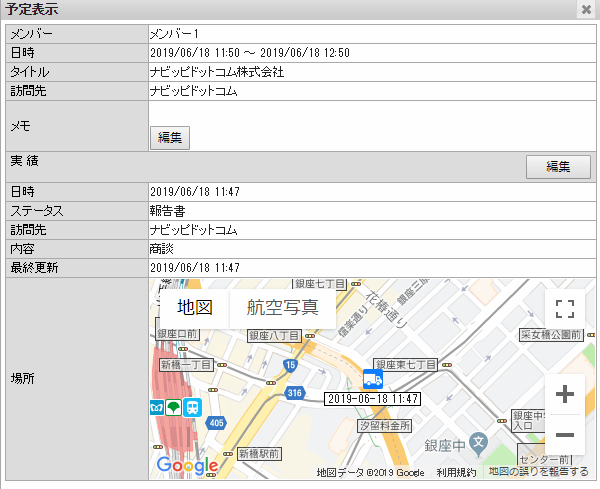
Task: Click the 銀座中 school icon on map
Action: pyautogui.click(x=478, y=441)
